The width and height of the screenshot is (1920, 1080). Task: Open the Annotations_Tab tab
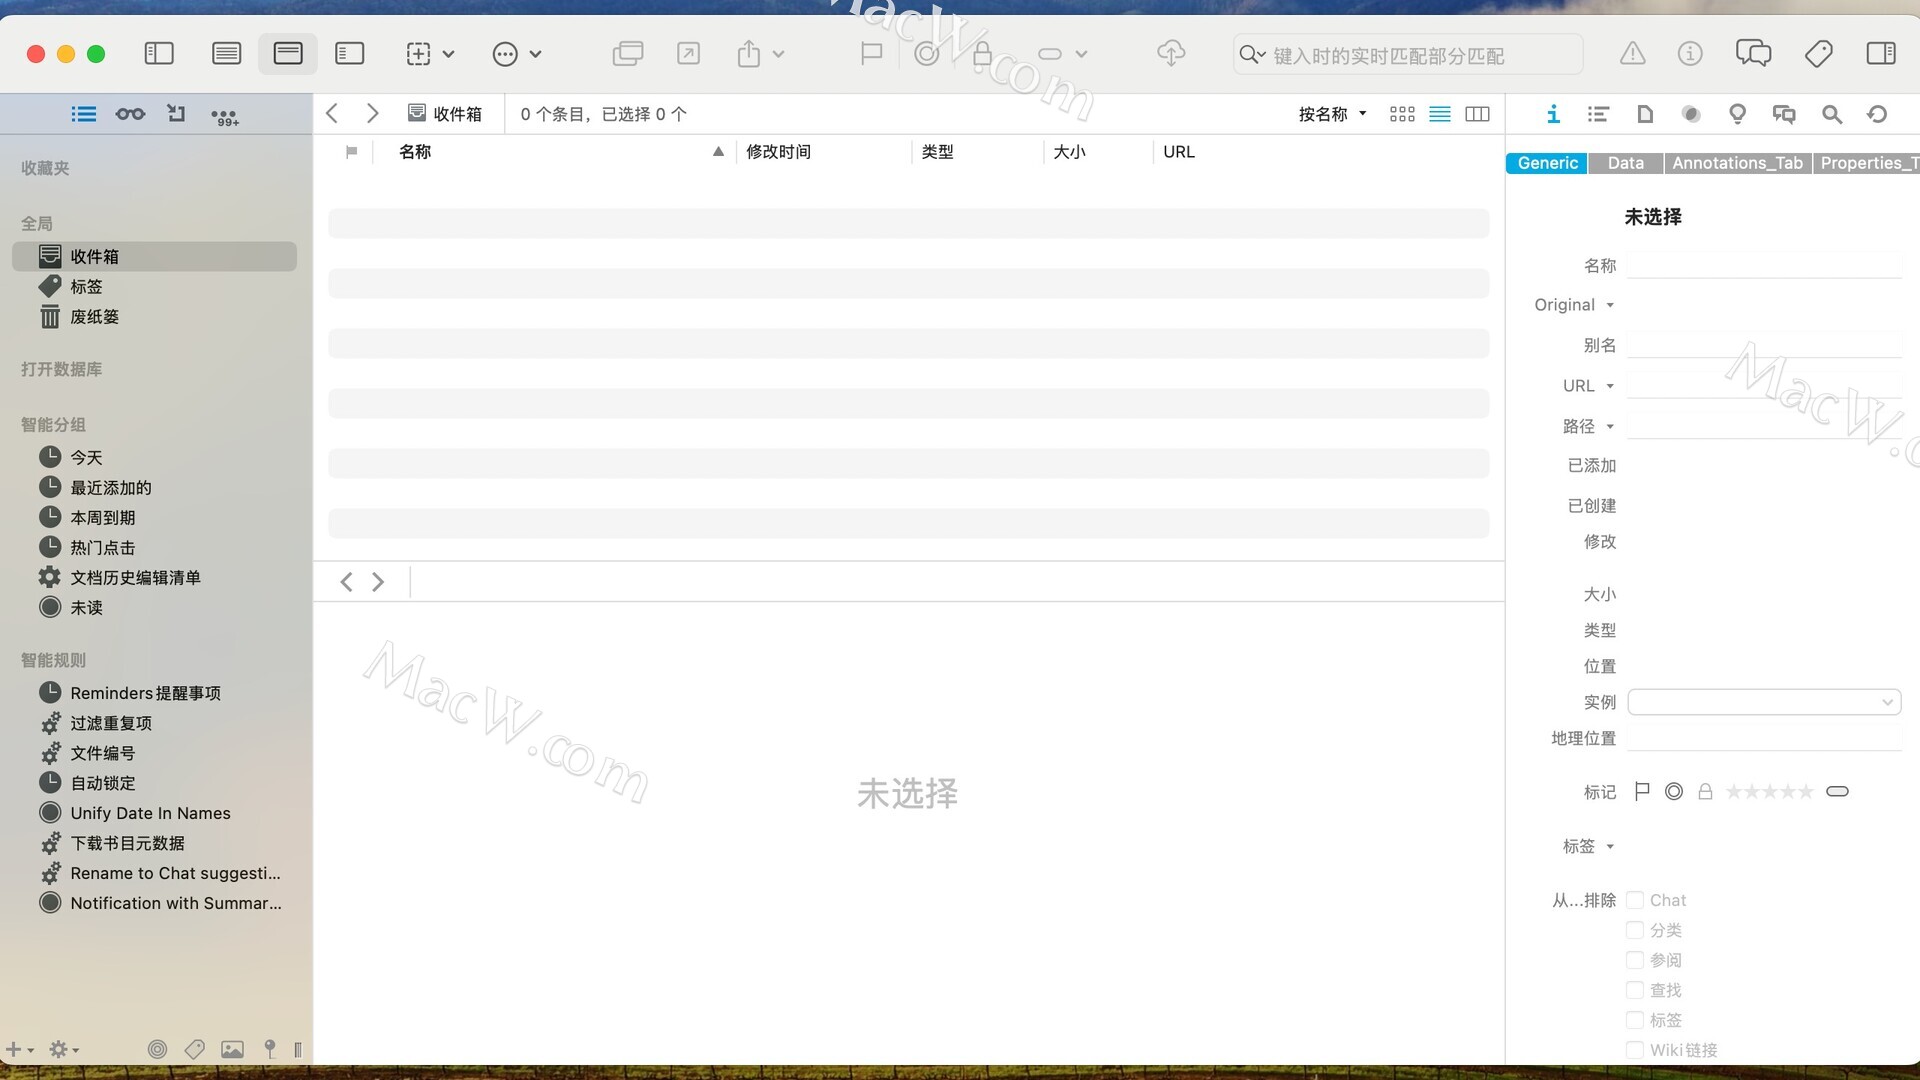(1737, 163)
